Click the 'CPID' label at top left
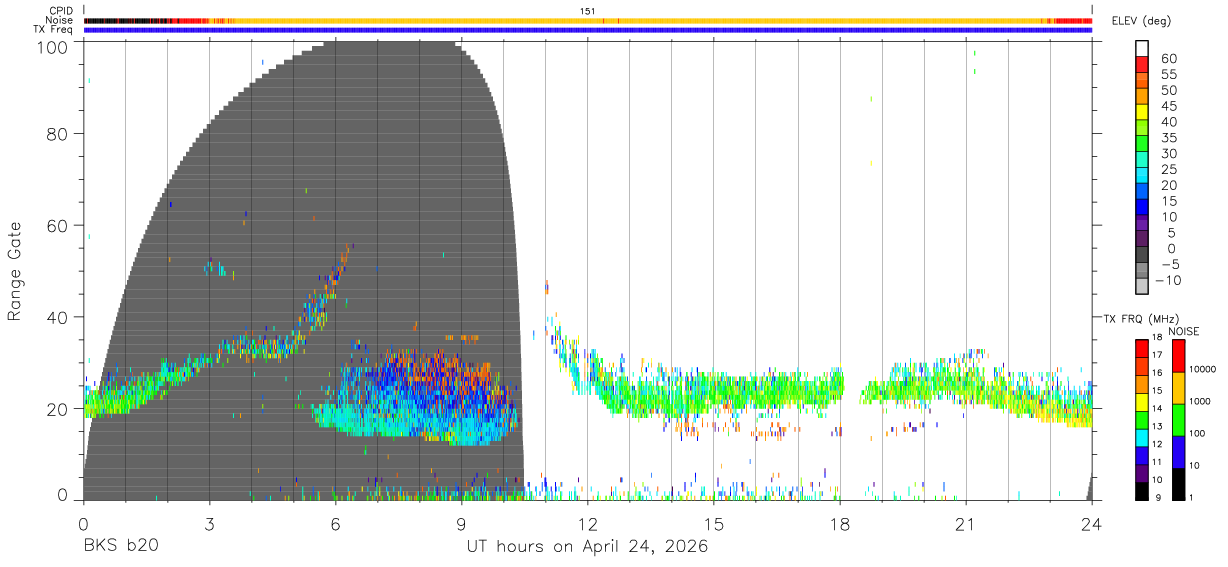Screen dimensions: 1228x567 61,10
